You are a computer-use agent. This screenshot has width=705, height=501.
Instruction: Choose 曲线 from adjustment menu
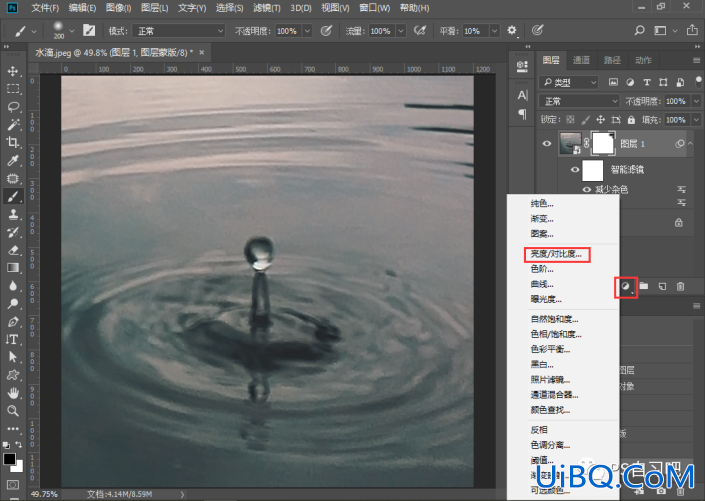coord(542,284)
